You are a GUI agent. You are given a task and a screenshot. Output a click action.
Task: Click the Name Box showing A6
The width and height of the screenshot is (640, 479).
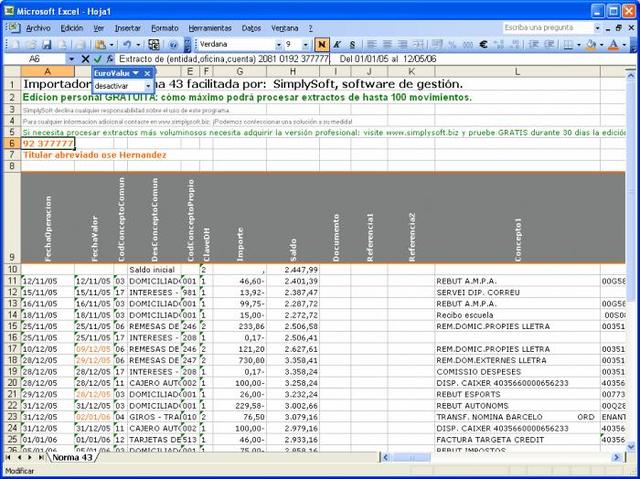(x=35, y=59)
